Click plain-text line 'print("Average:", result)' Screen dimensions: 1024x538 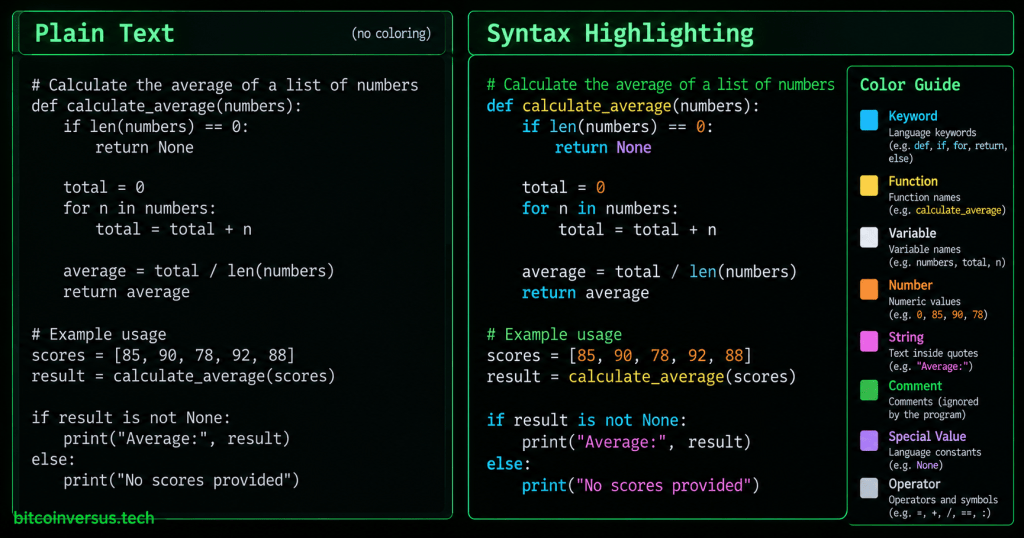pos(176,438)
